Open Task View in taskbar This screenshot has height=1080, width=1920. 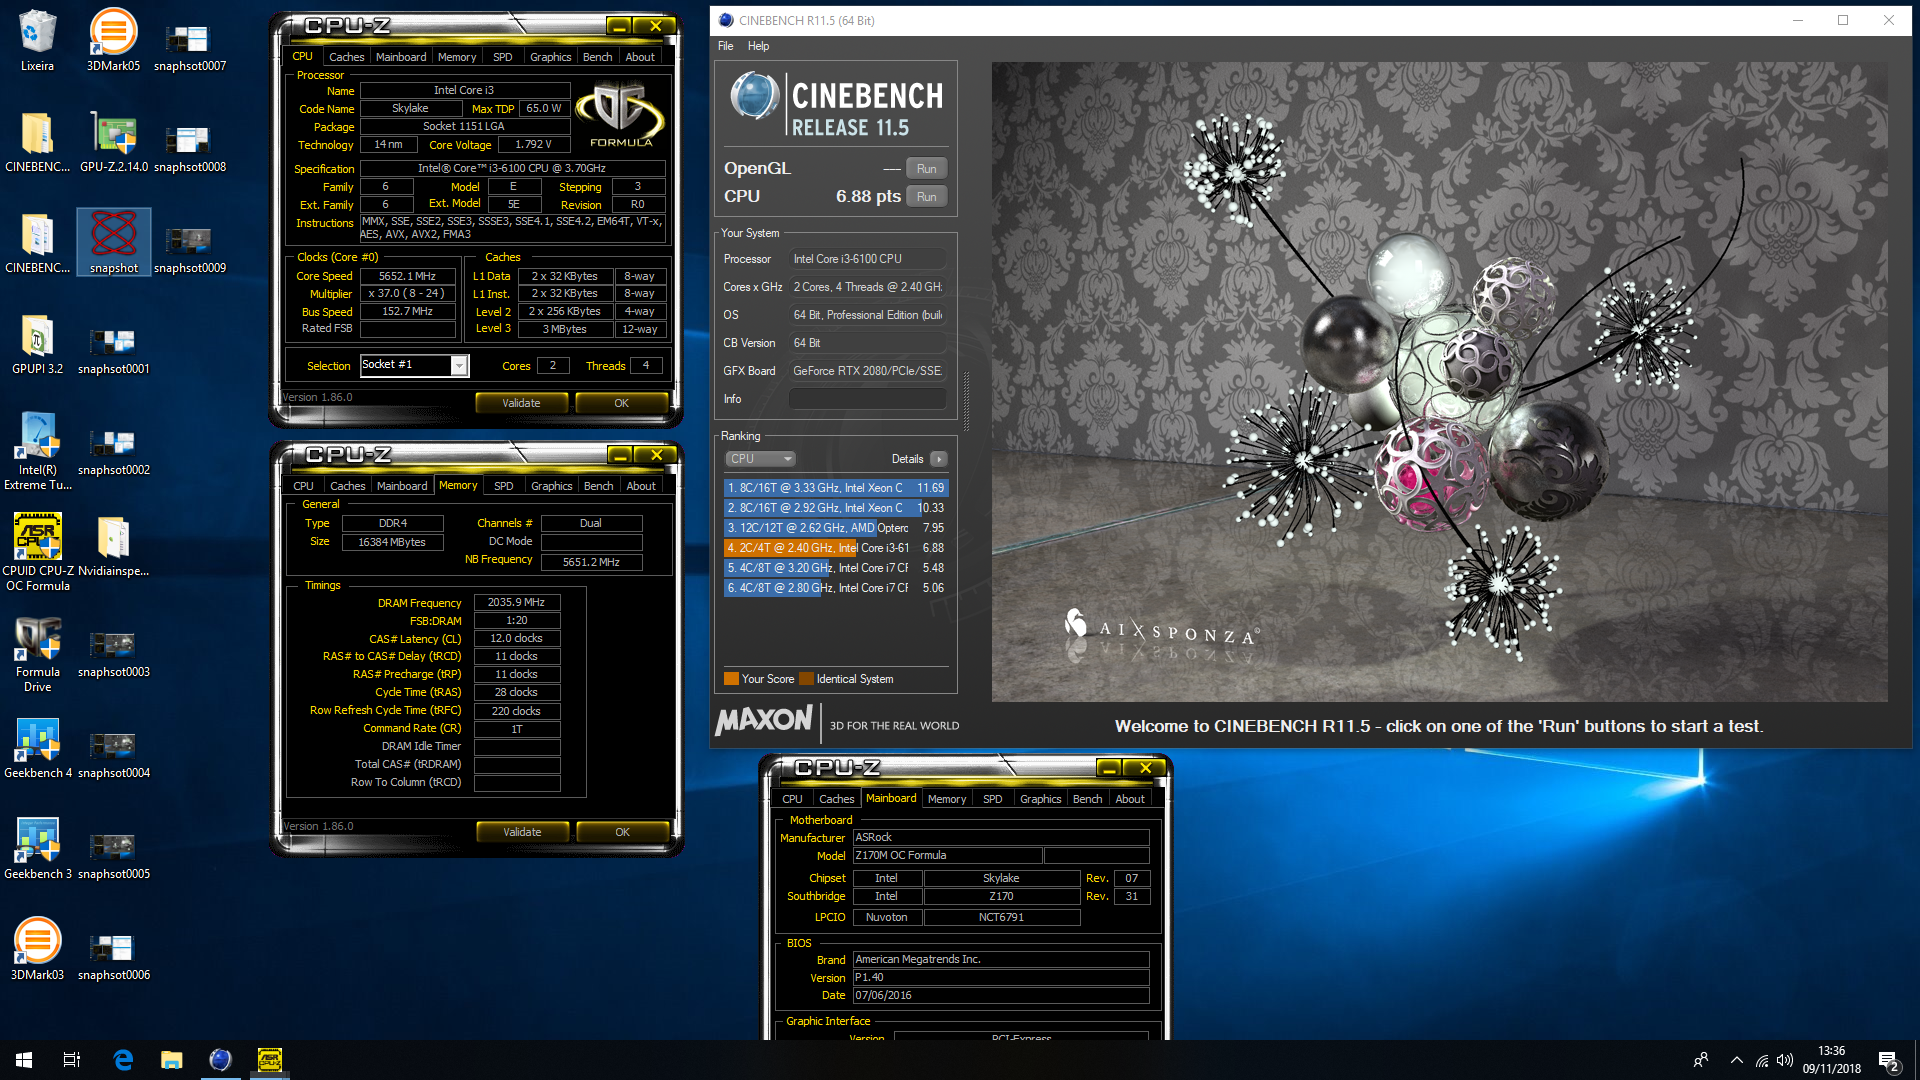(x=72, y=1060)
